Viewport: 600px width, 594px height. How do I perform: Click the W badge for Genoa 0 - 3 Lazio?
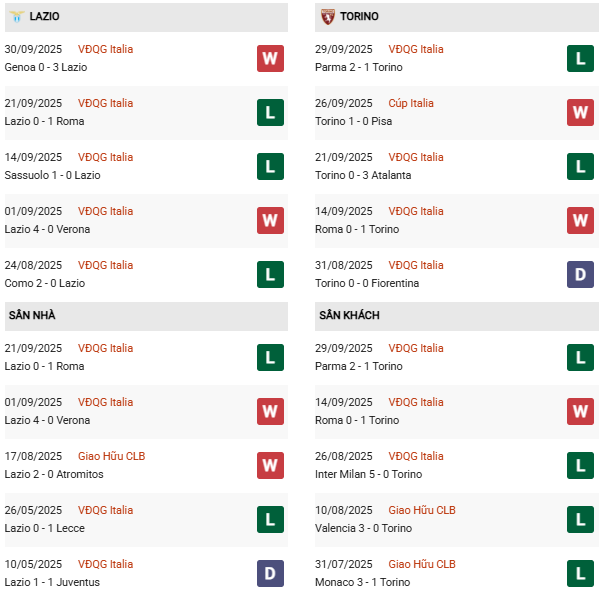(270, 58)
